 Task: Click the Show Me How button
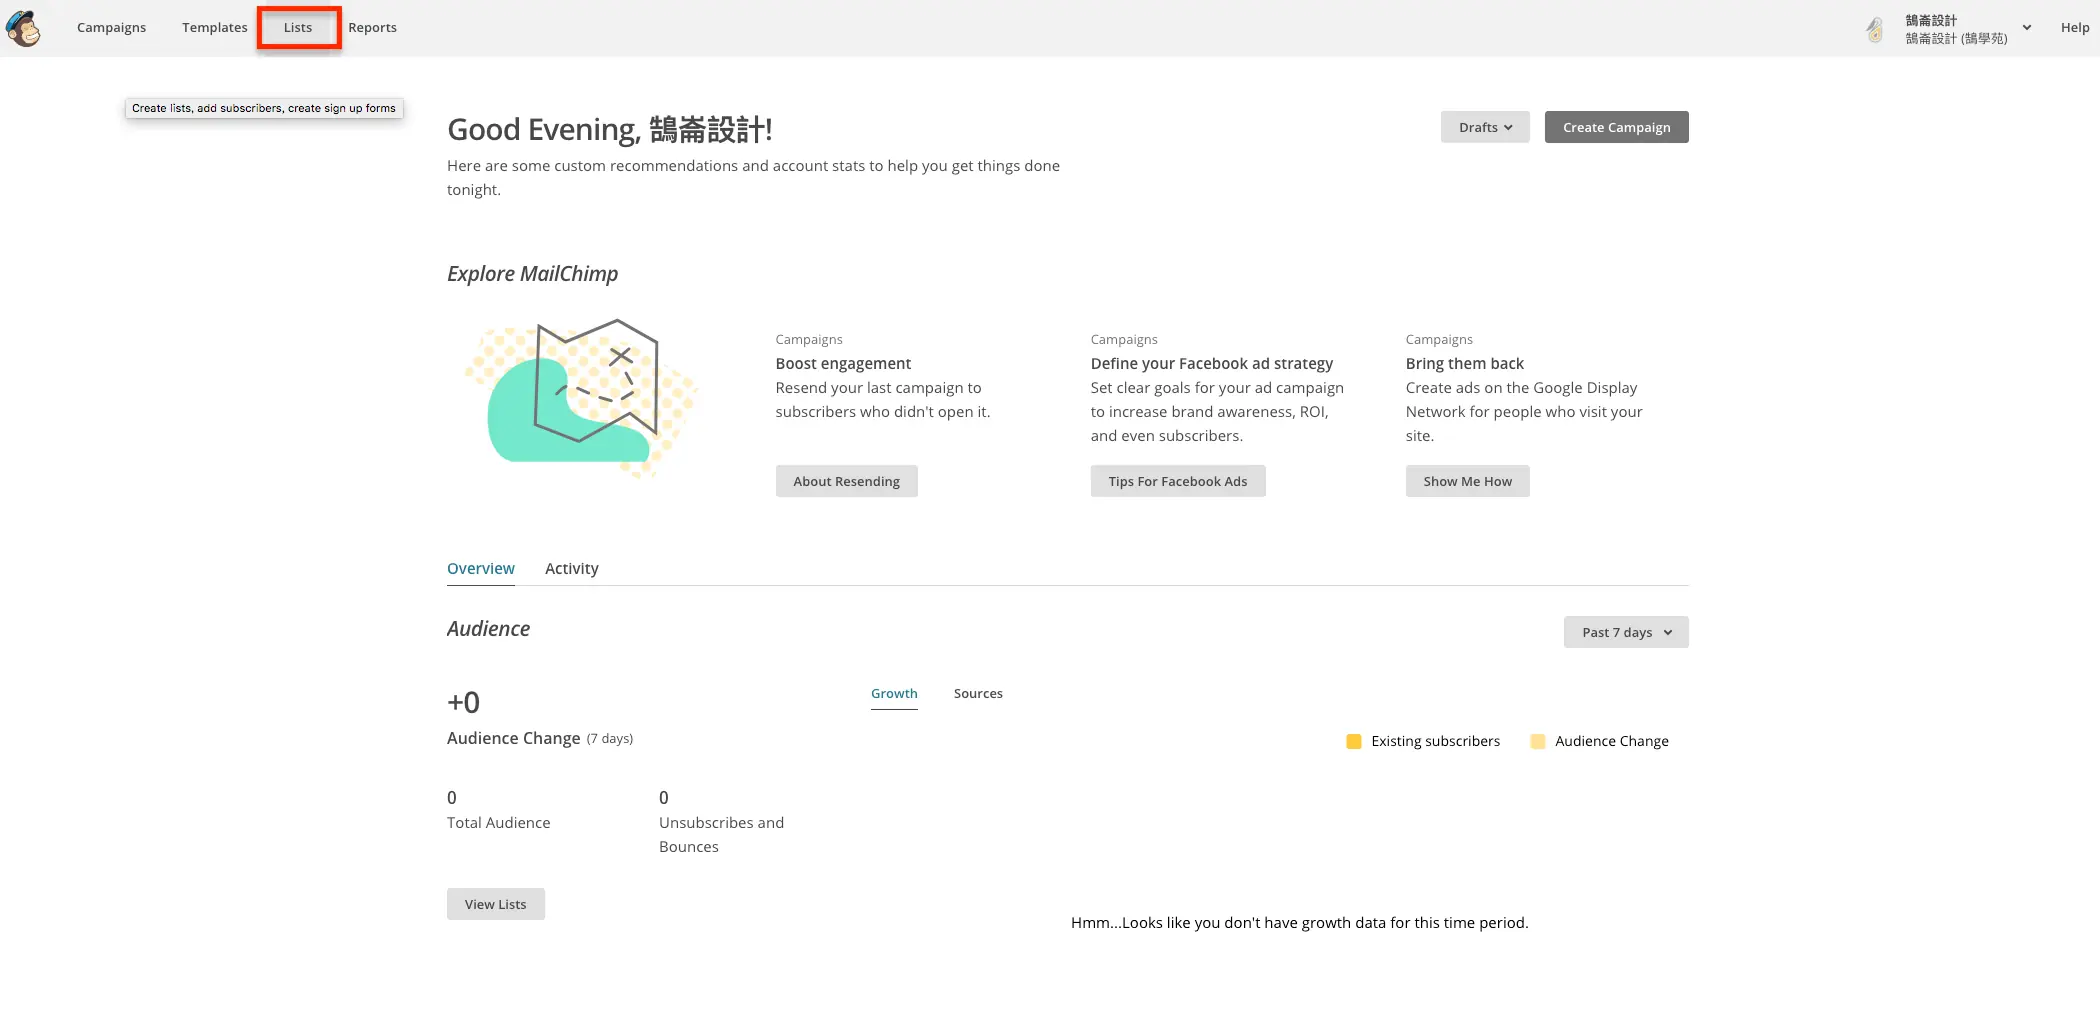(x=1467, y=481)
